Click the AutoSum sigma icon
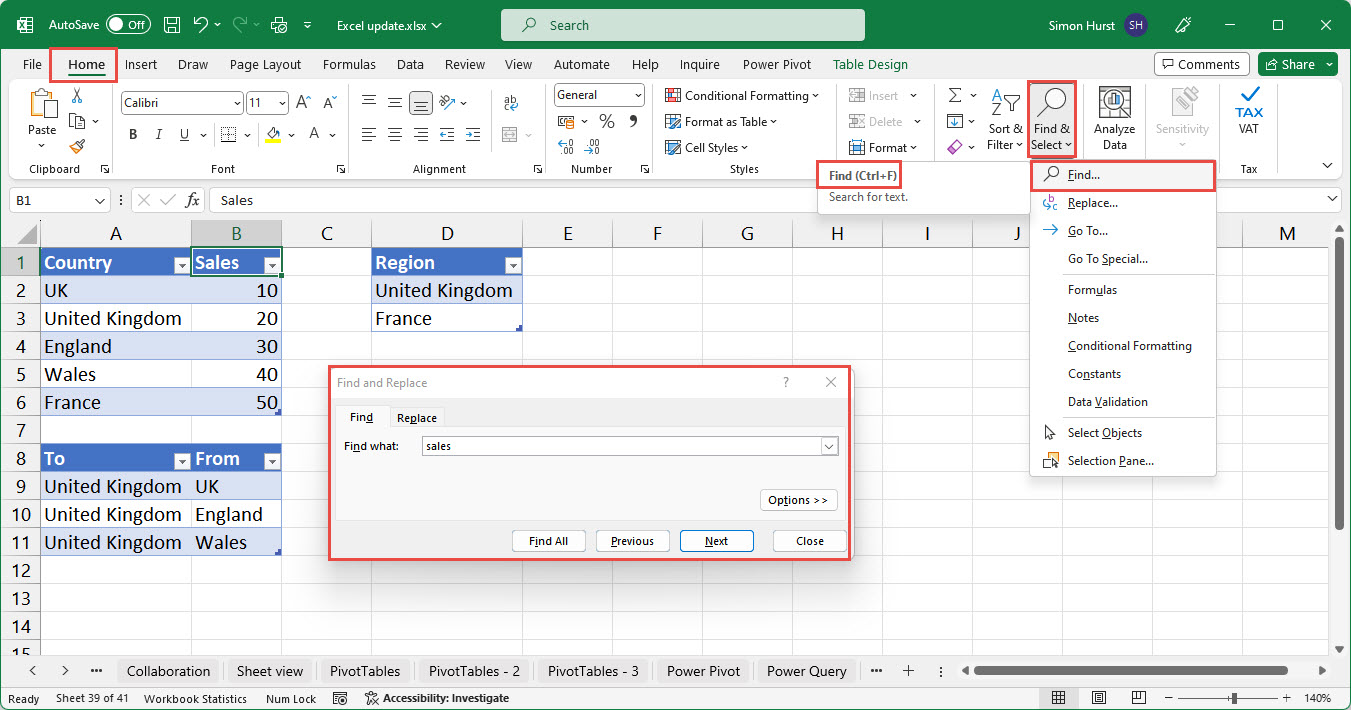 tap(955, 95)
